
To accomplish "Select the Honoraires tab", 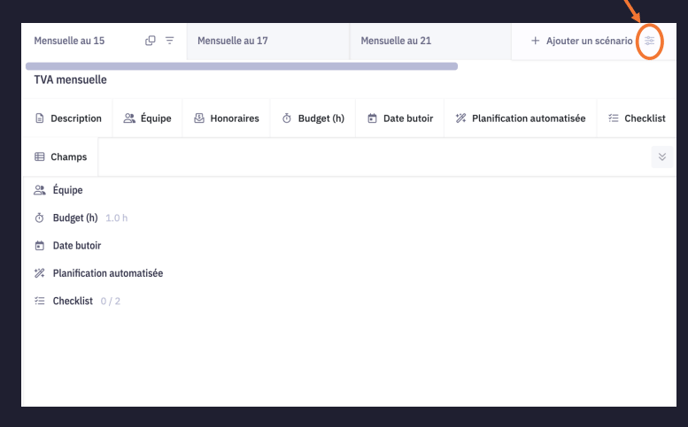I will coord(226,118).
